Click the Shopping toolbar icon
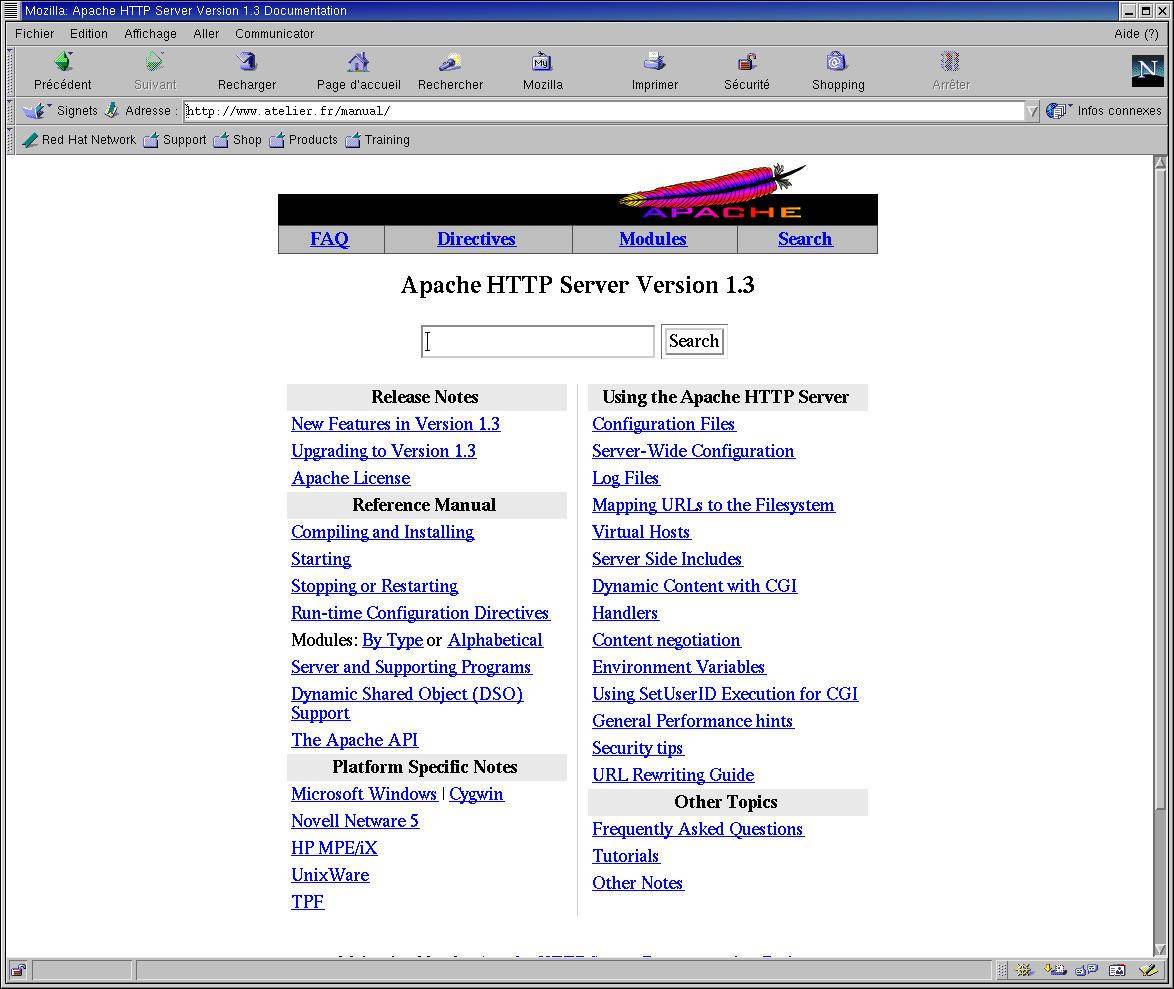This screenshot has height=989, width=1174. (837, 61)
